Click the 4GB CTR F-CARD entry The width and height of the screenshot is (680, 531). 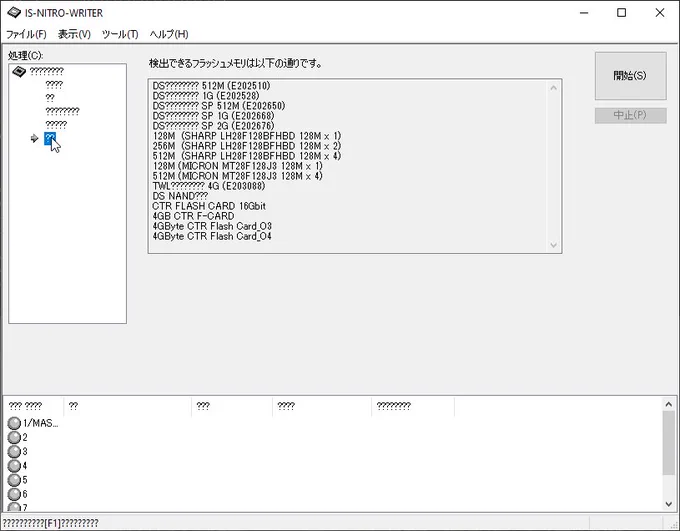pos(193,216)
